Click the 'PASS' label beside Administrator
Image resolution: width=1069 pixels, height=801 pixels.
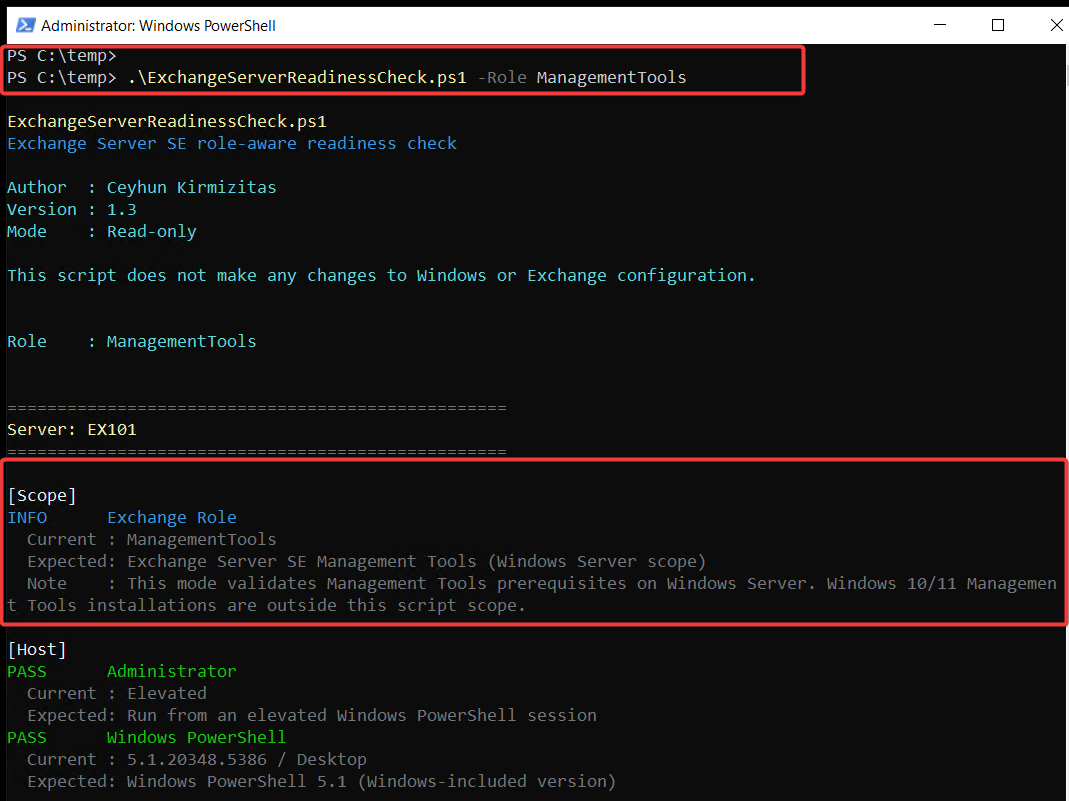pyautogui.click(x=27, y=671)
